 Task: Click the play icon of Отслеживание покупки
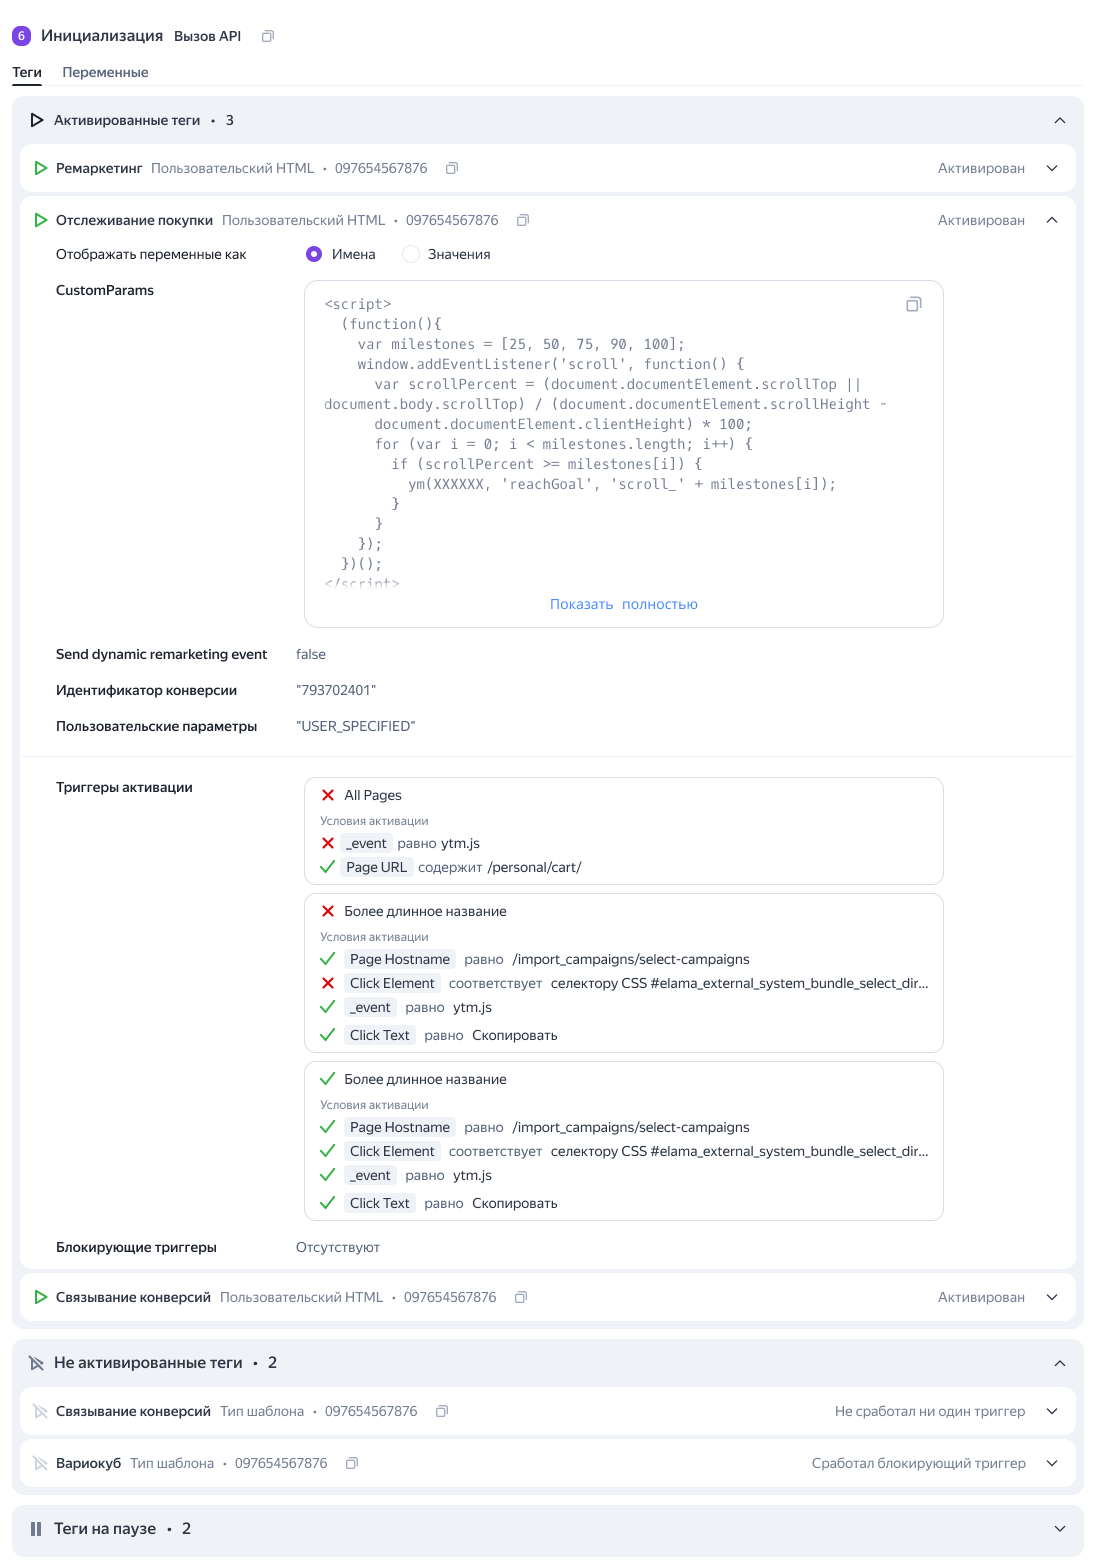41,220
